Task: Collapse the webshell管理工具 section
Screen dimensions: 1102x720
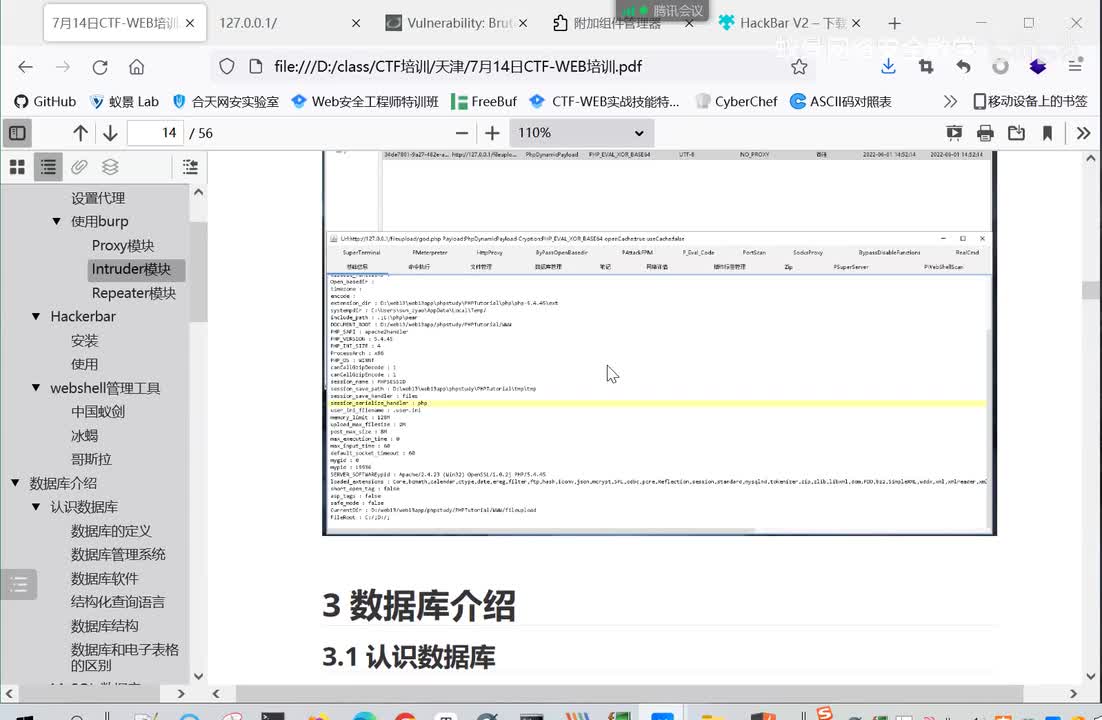Action: click(36, 388)
